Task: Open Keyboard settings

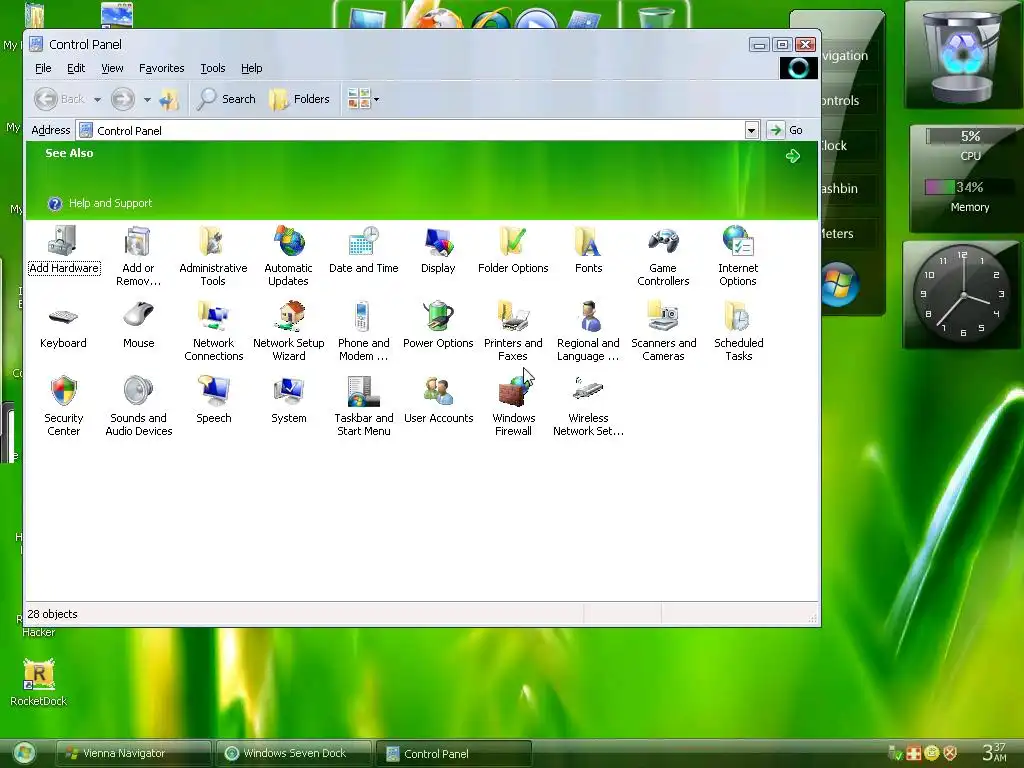Action: [x=63, y=325]
